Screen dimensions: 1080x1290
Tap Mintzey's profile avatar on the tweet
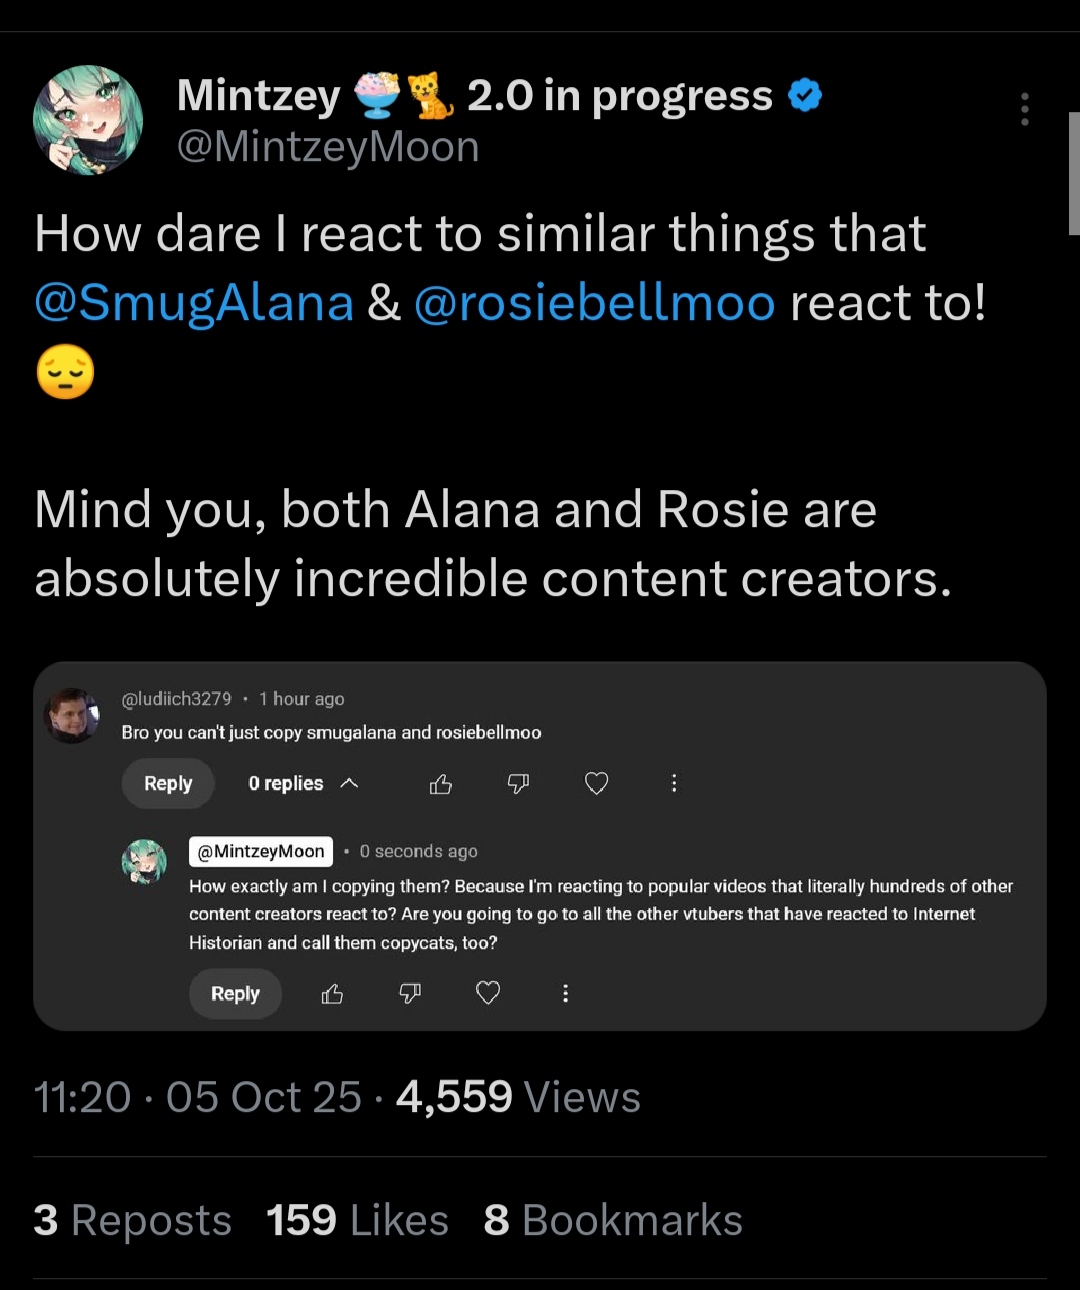coord(88,120)
